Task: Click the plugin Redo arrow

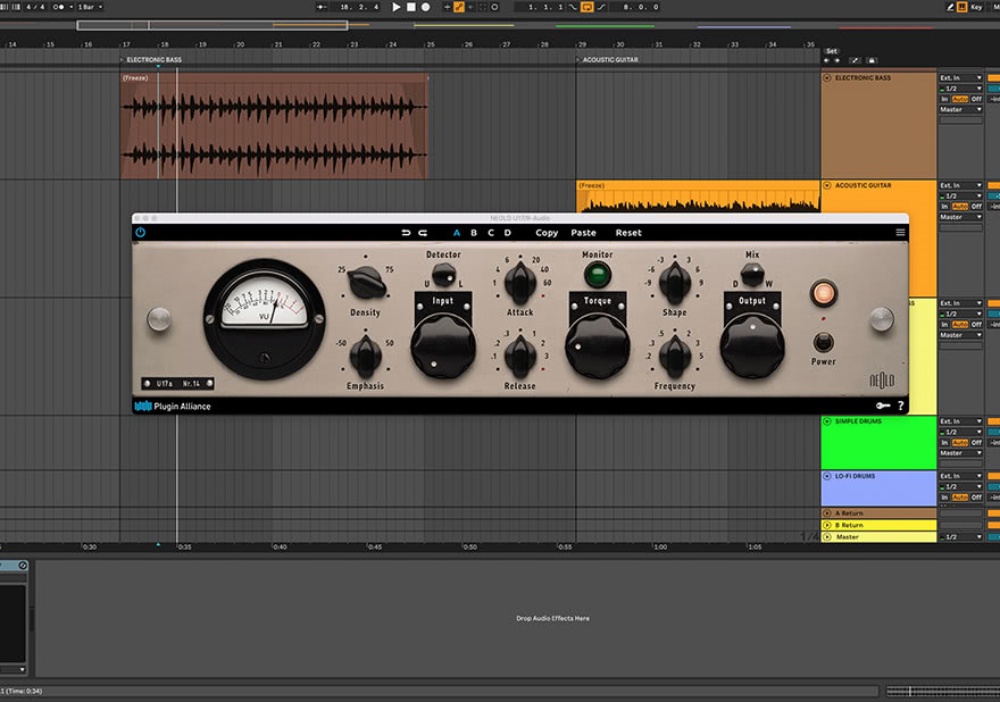Action: click(x=423, y=233)
